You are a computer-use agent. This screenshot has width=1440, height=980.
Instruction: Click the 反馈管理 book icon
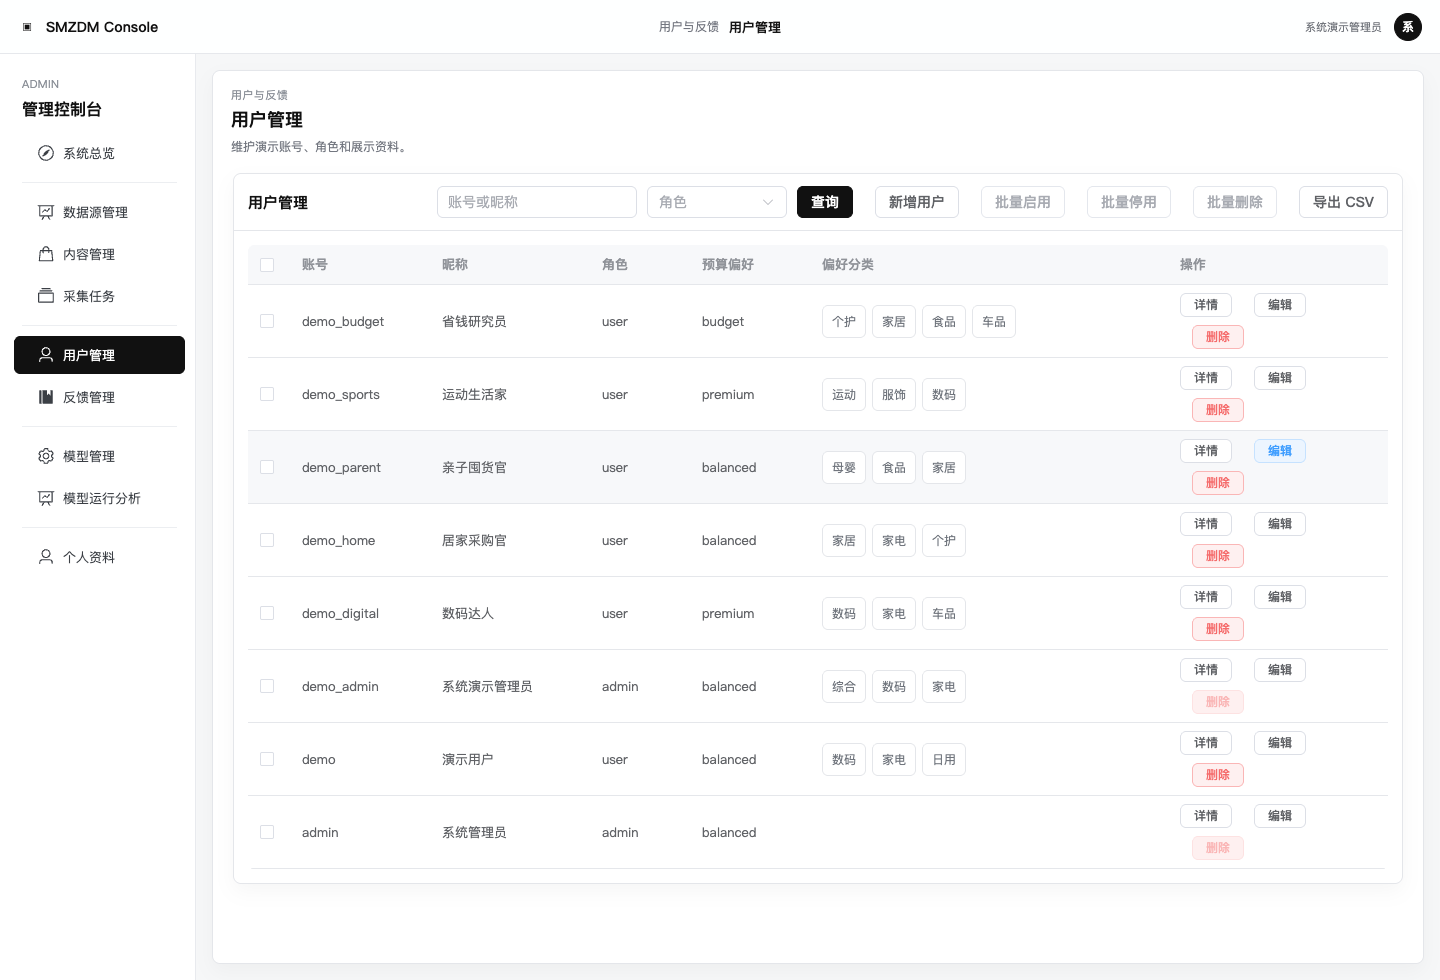[46, 397]
